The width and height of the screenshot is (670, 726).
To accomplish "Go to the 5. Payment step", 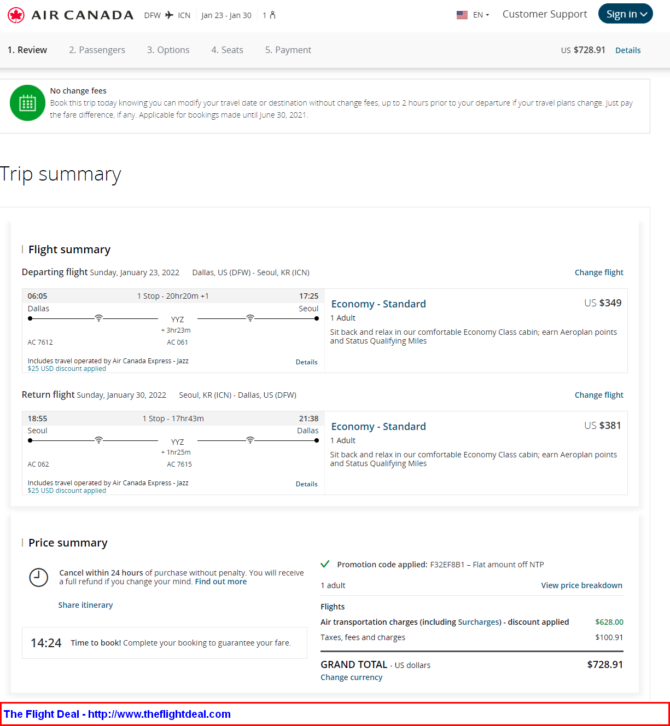I will tap(288, 50).
